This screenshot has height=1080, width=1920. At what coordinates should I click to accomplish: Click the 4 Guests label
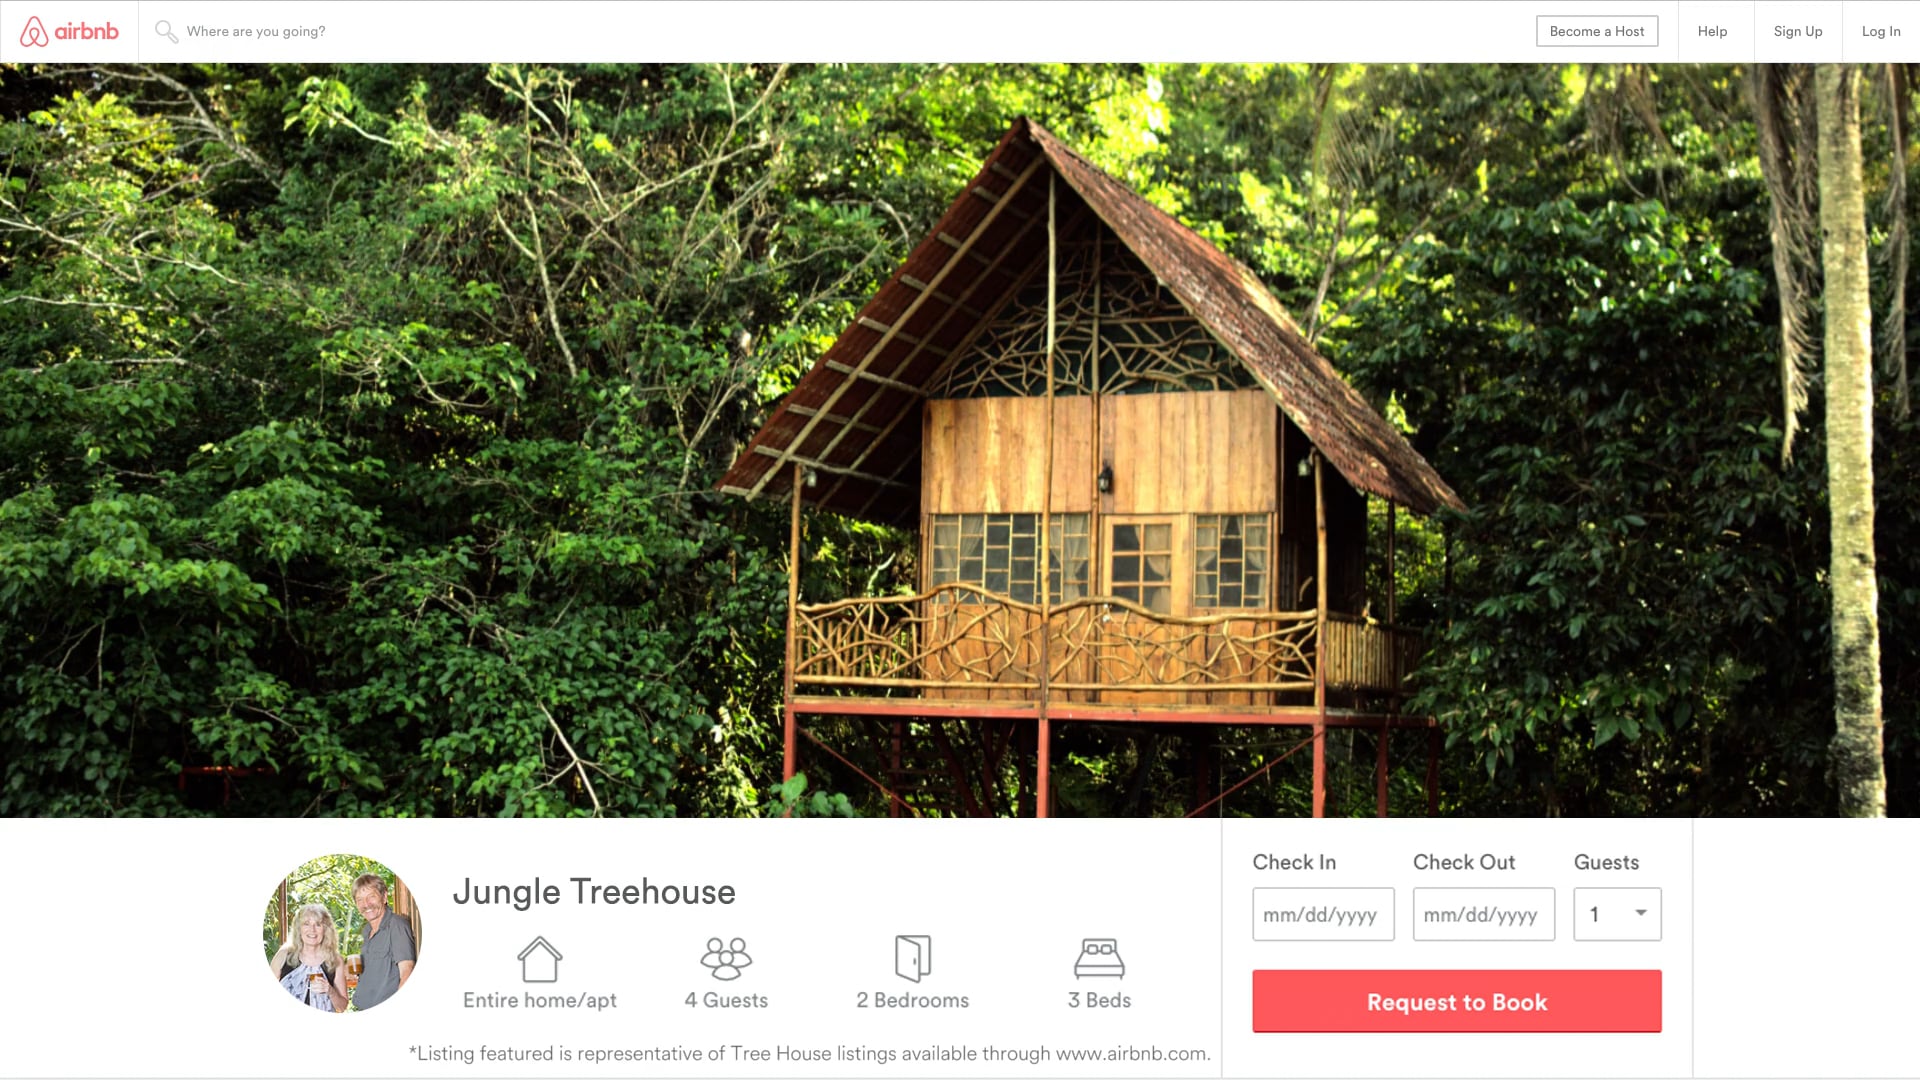[726, 1000]
